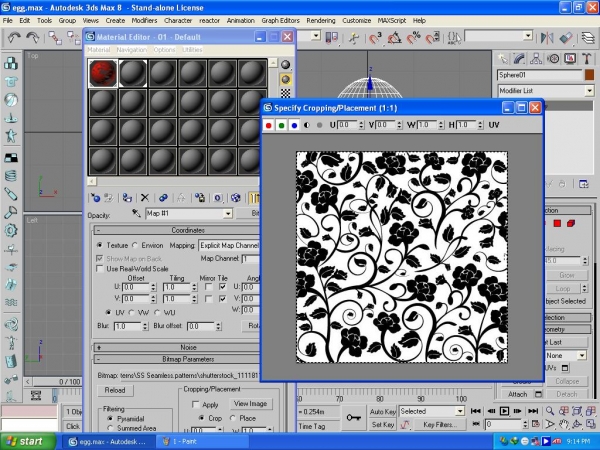Open Material Editor Utilities menu
The image size is (600, 450).
[192, 50]
